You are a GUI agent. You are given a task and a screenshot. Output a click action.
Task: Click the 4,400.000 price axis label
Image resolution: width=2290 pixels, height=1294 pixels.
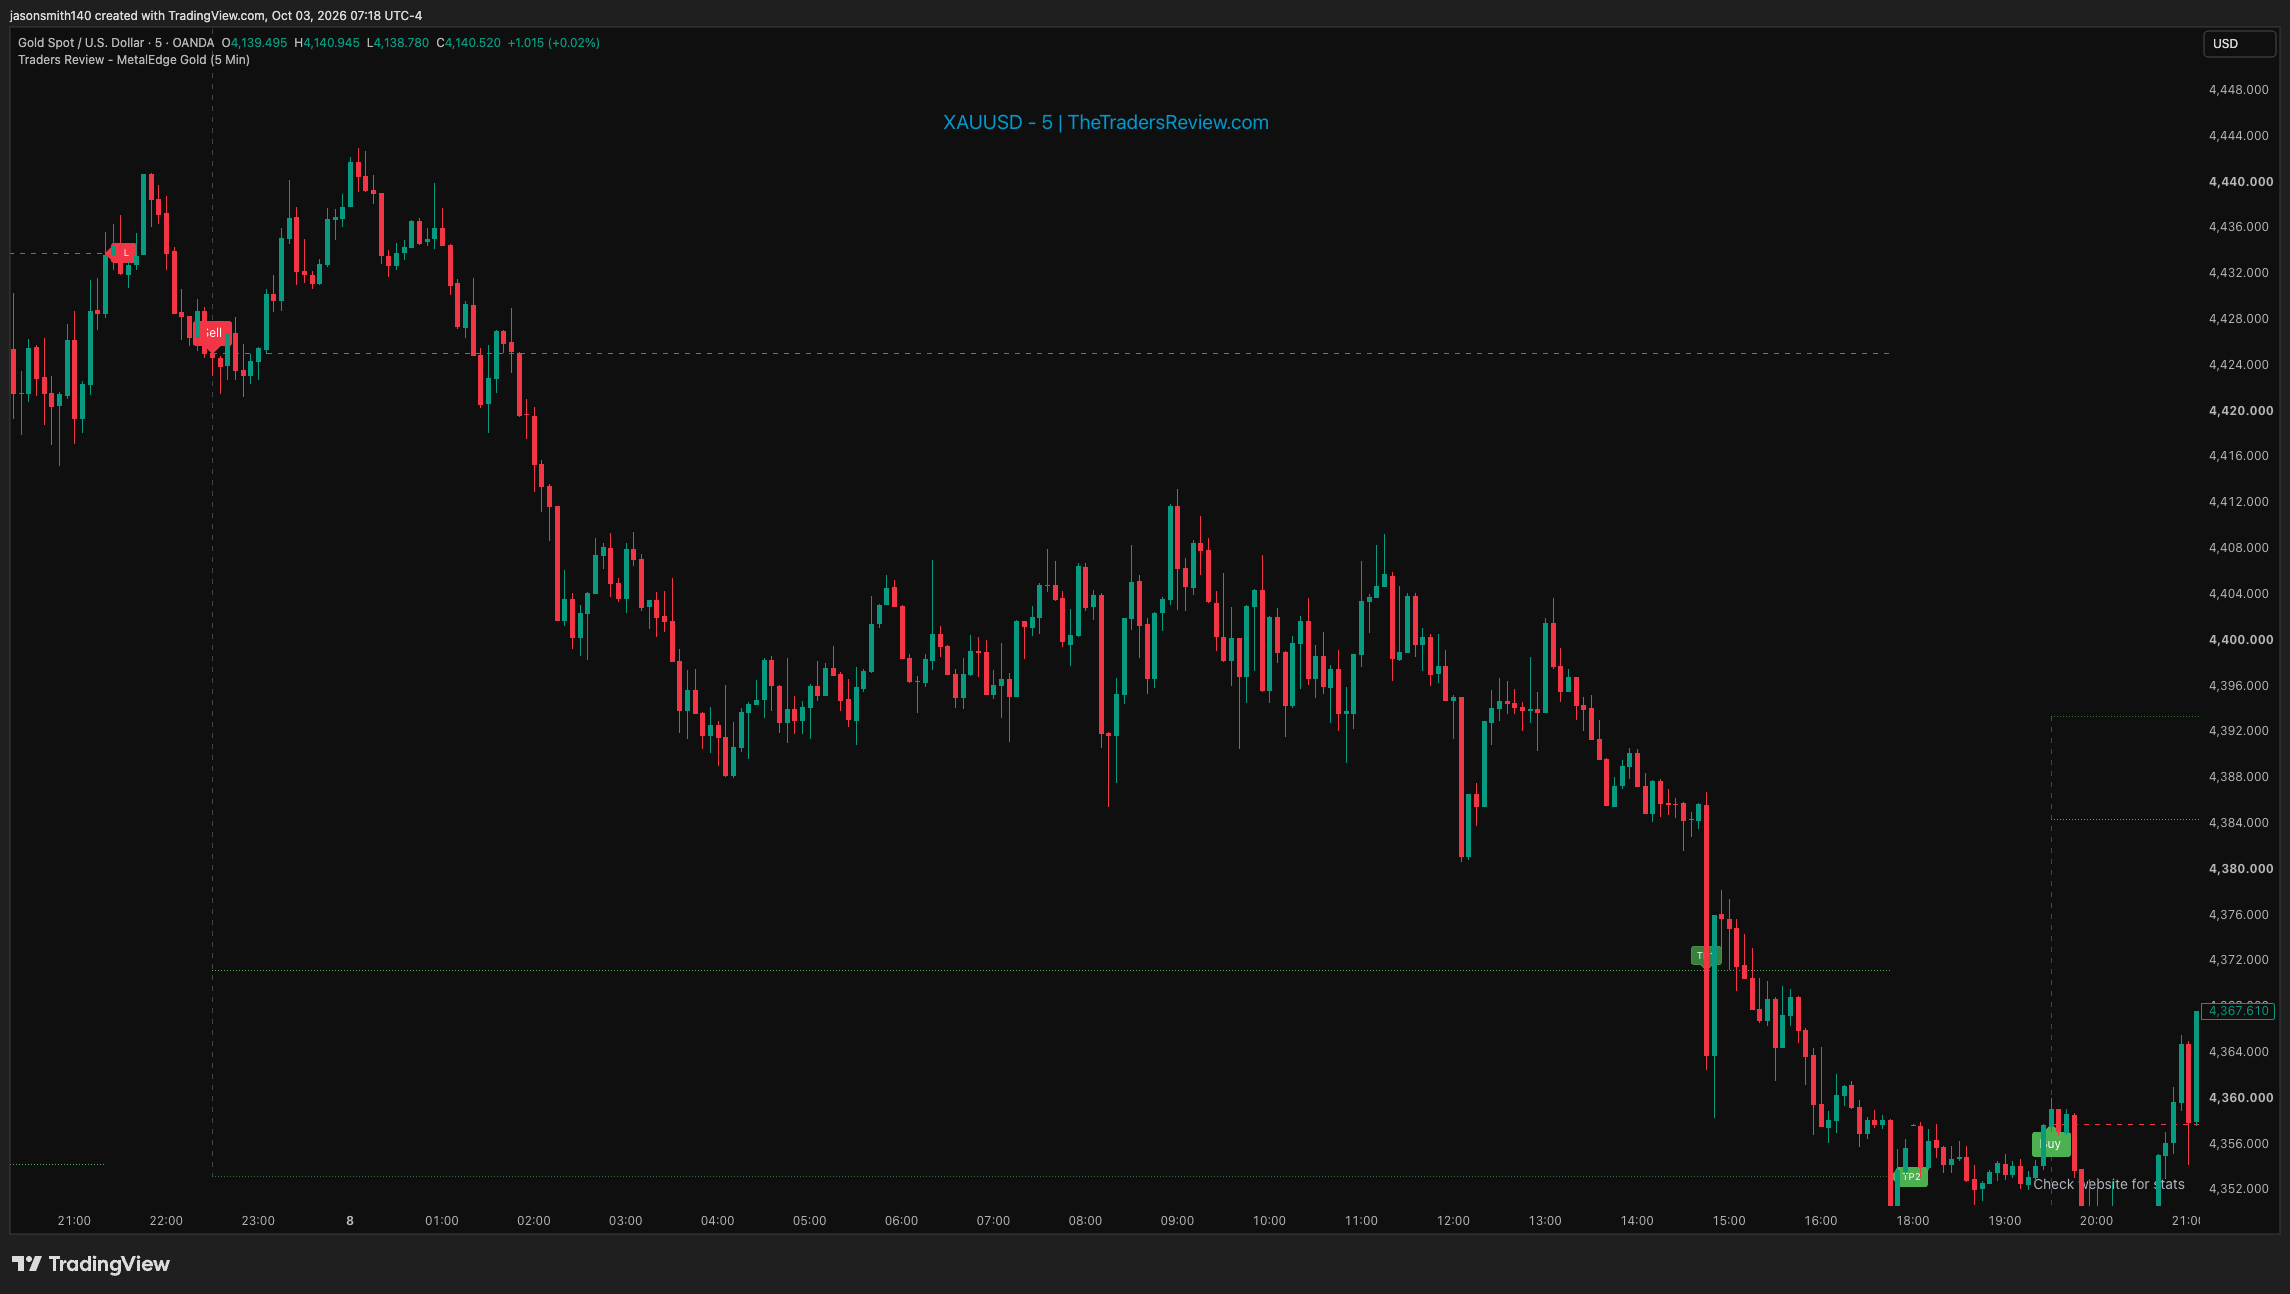(2240, 640)
